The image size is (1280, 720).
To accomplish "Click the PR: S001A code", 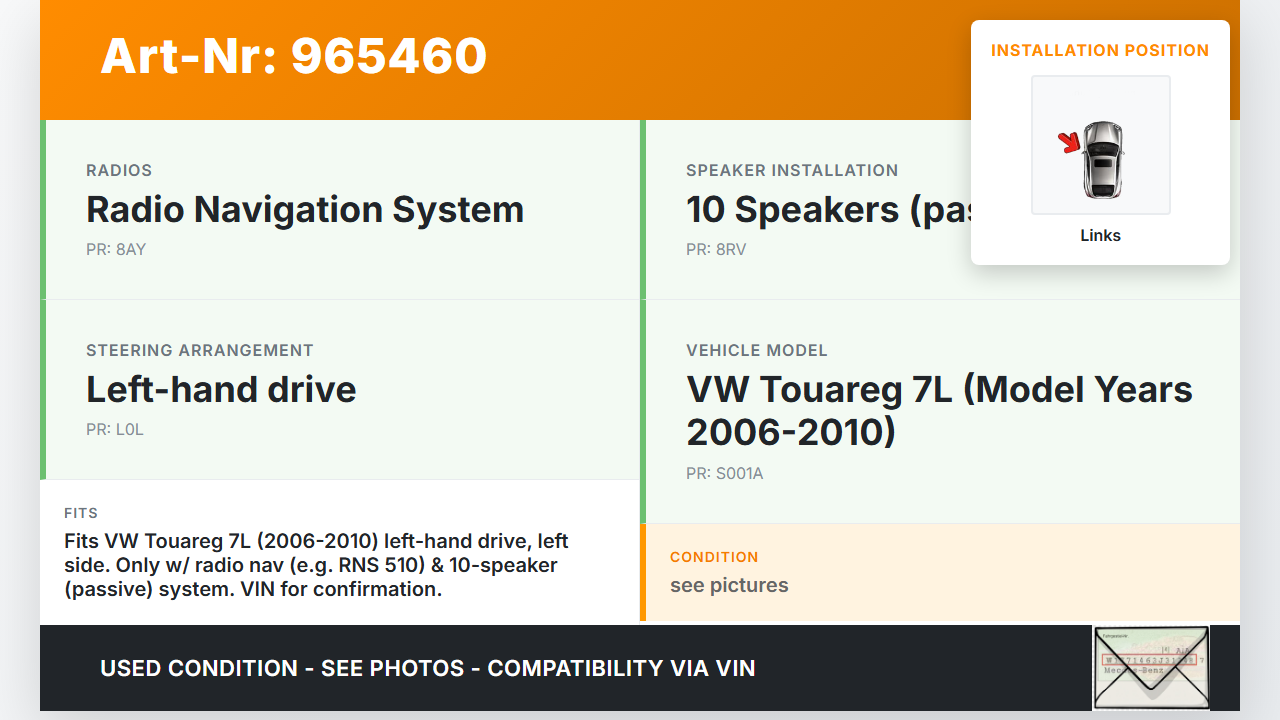I will pos(724,474).
